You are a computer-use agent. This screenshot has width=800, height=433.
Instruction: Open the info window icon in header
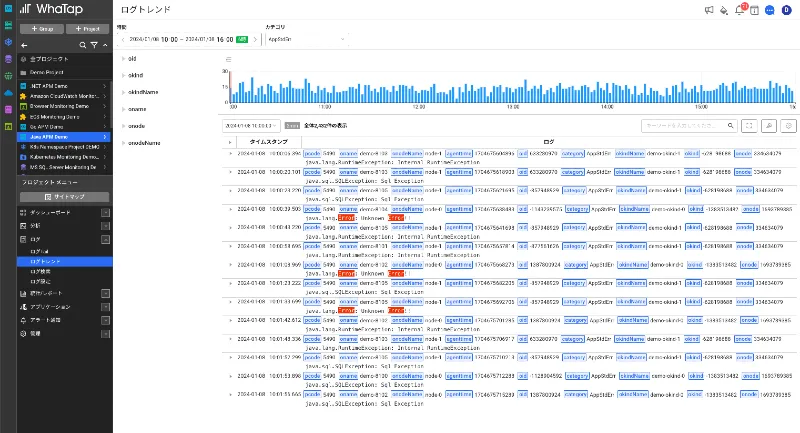(754, 10)
